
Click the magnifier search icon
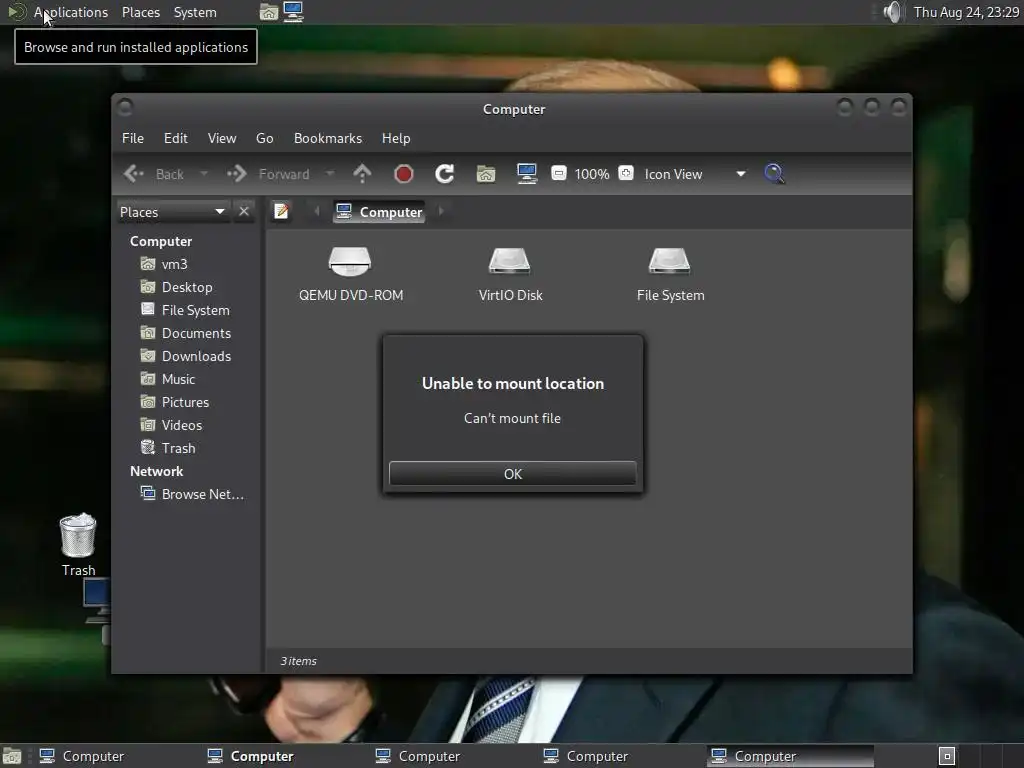point(774,174)
